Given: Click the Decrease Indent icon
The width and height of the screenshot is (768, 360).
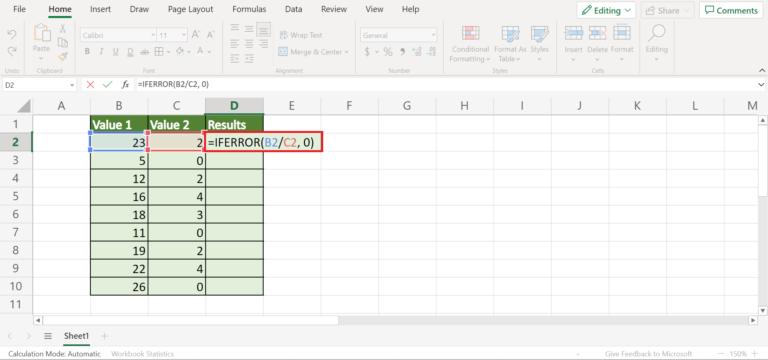Looking at the screenshot, I should click(235, 58).
